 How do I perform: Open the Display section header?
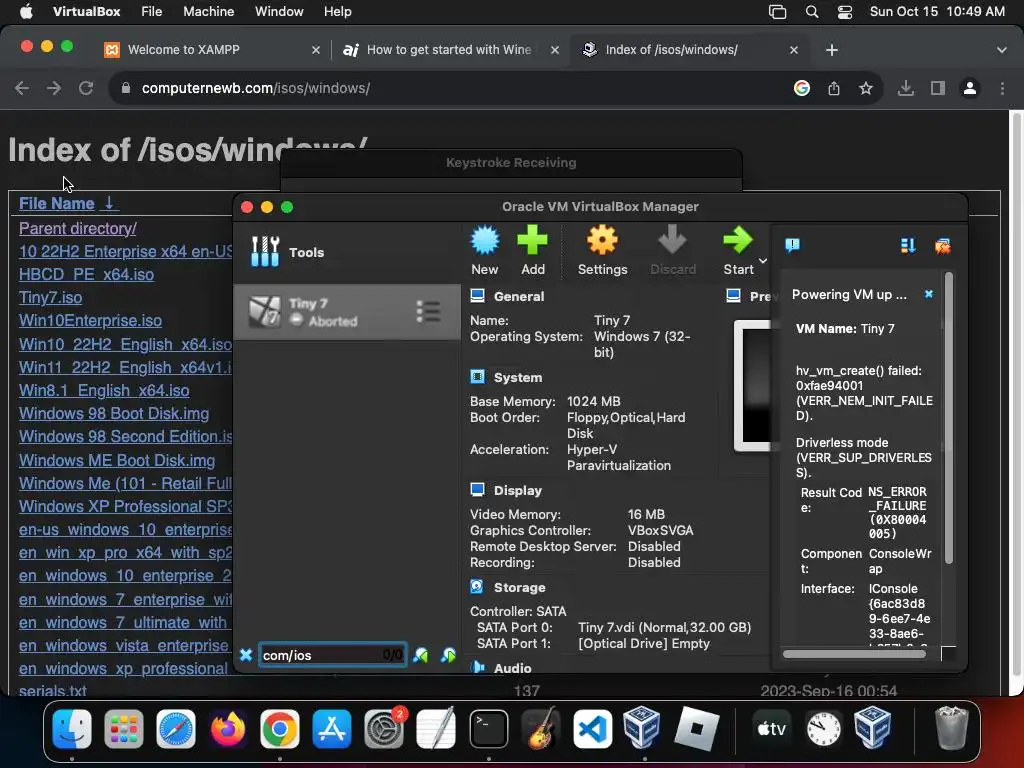517,490
